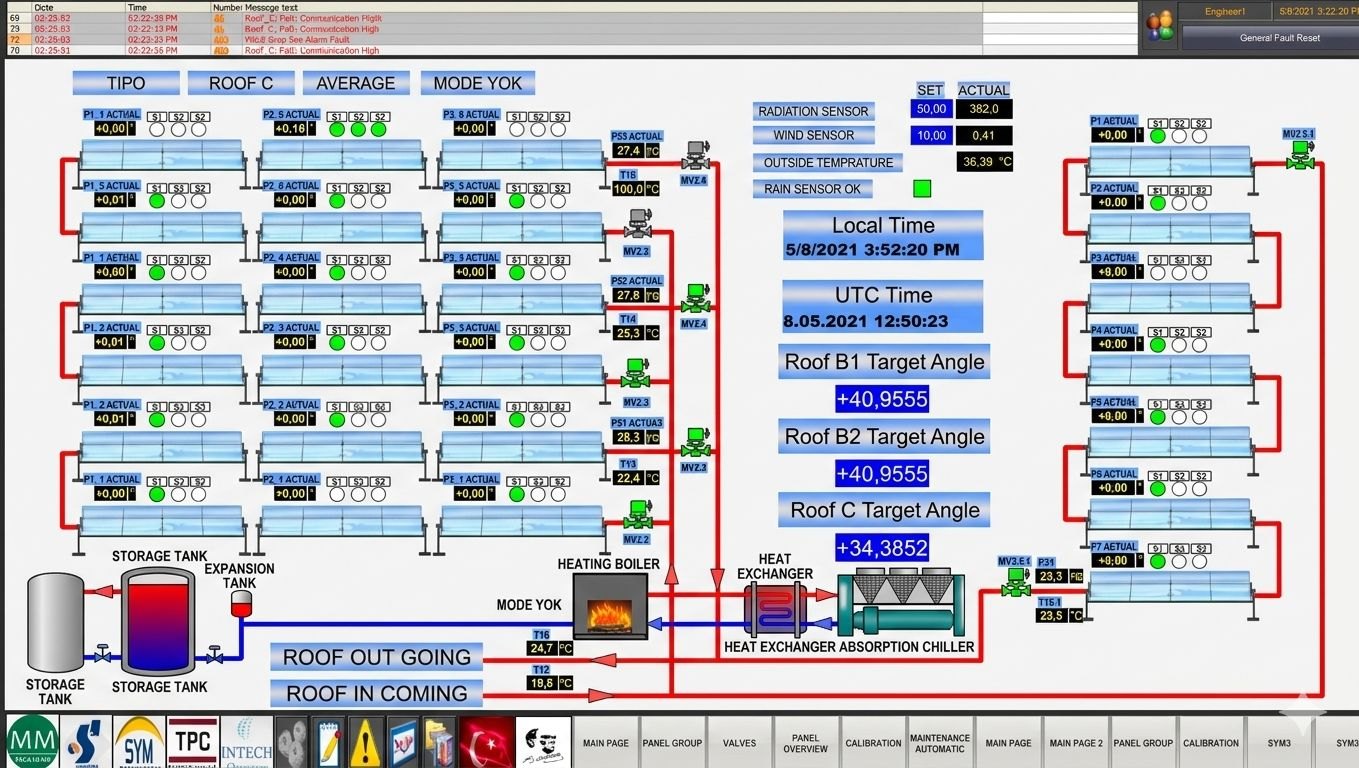
Task: Click the Radiation Sensor SET value 50,00
Action: point(931,109)
